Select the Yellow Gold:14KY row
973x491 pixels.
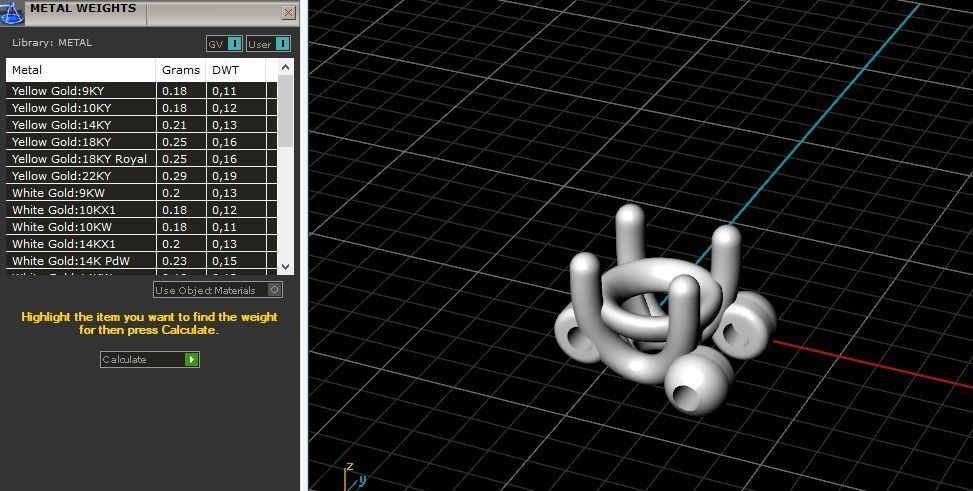tap(141, 125)
